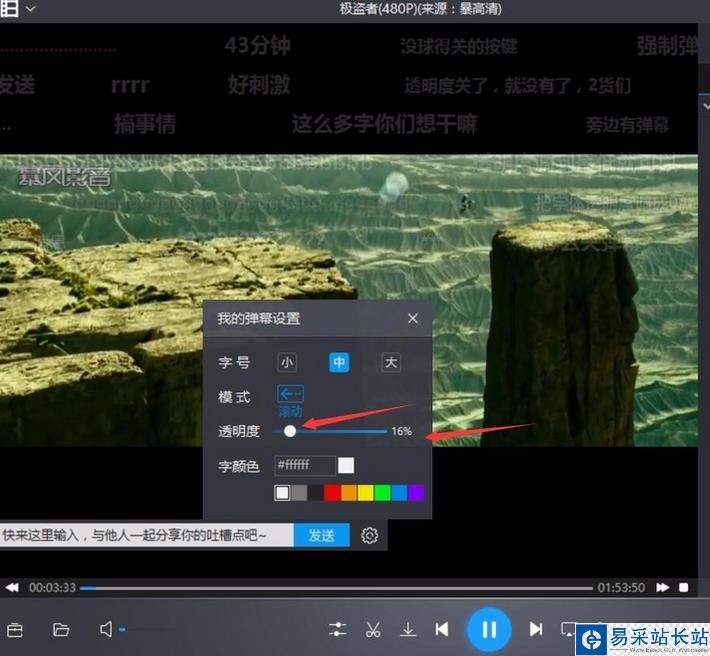This screenshot has height=656, width=710.
Task: Click the scissors clip icon
Action: pyautogui.click(x=373, y=629)
